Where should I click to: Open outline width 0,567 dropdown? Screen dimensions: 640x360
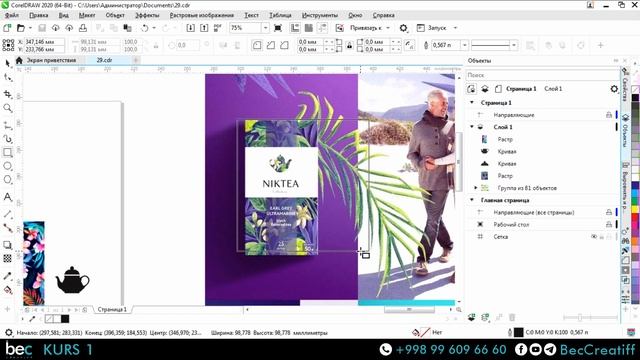click(x=464, y=45)
